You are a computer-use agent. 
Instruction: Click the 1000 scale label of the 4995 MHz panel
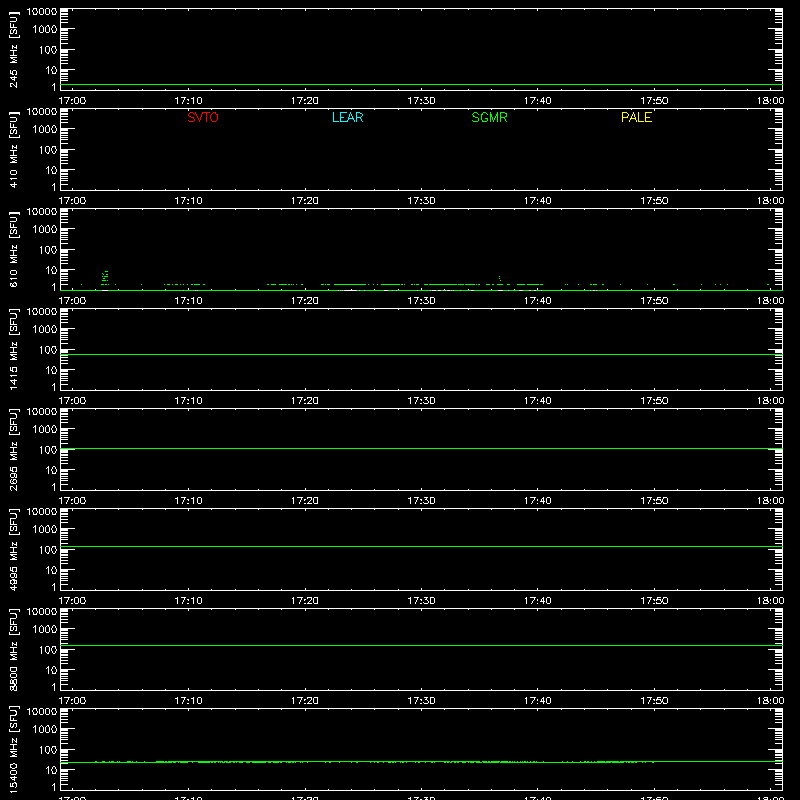[x=45, y=529]
